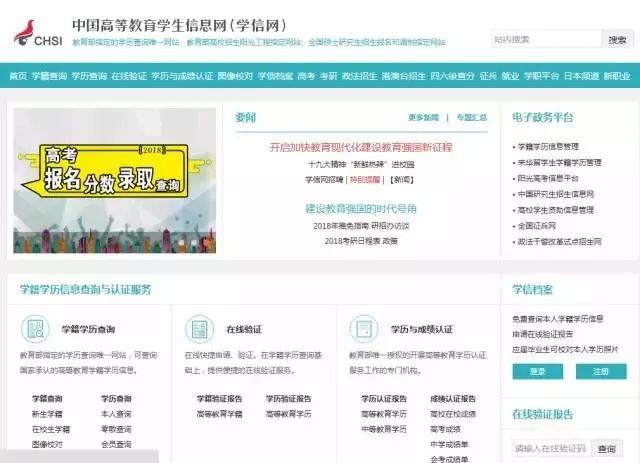Open headline 开启加快教育现代化建设教育强国新征程
Screen dimensions: 640x463
click(x=361, y=147)
